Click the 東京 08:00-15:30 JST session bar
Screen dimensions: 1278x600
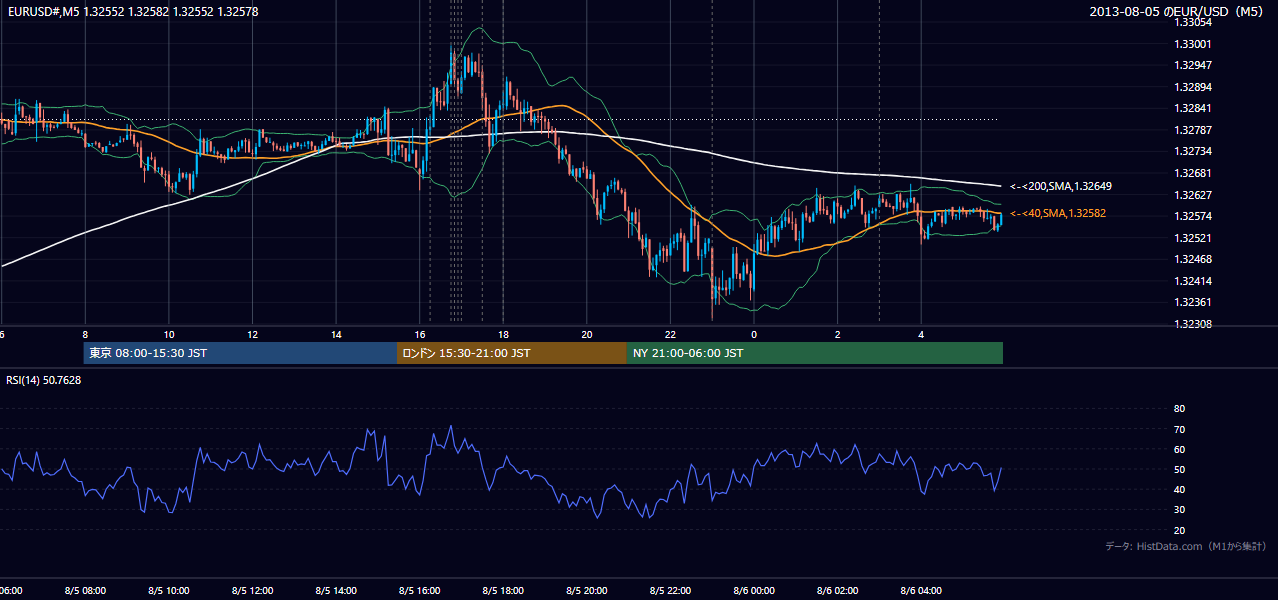240,353
